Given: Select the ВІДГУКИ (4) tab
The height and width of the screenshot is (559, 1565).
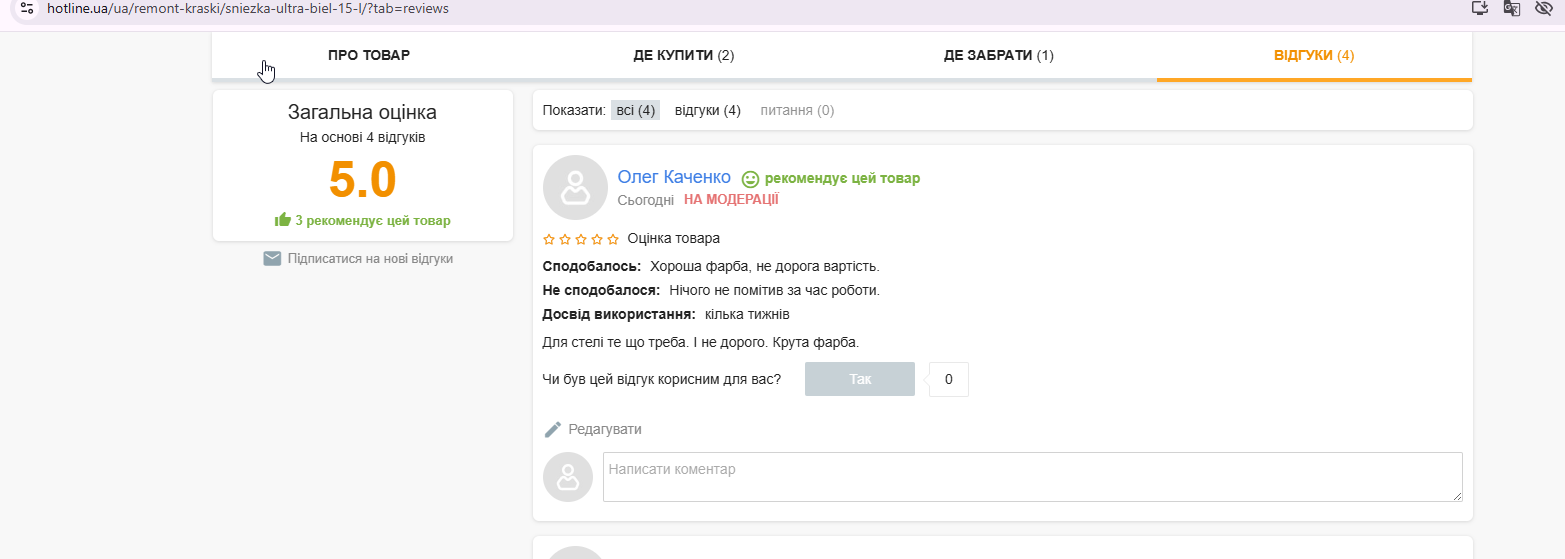Looking at the screenshot, I should tap(1314, 55).
